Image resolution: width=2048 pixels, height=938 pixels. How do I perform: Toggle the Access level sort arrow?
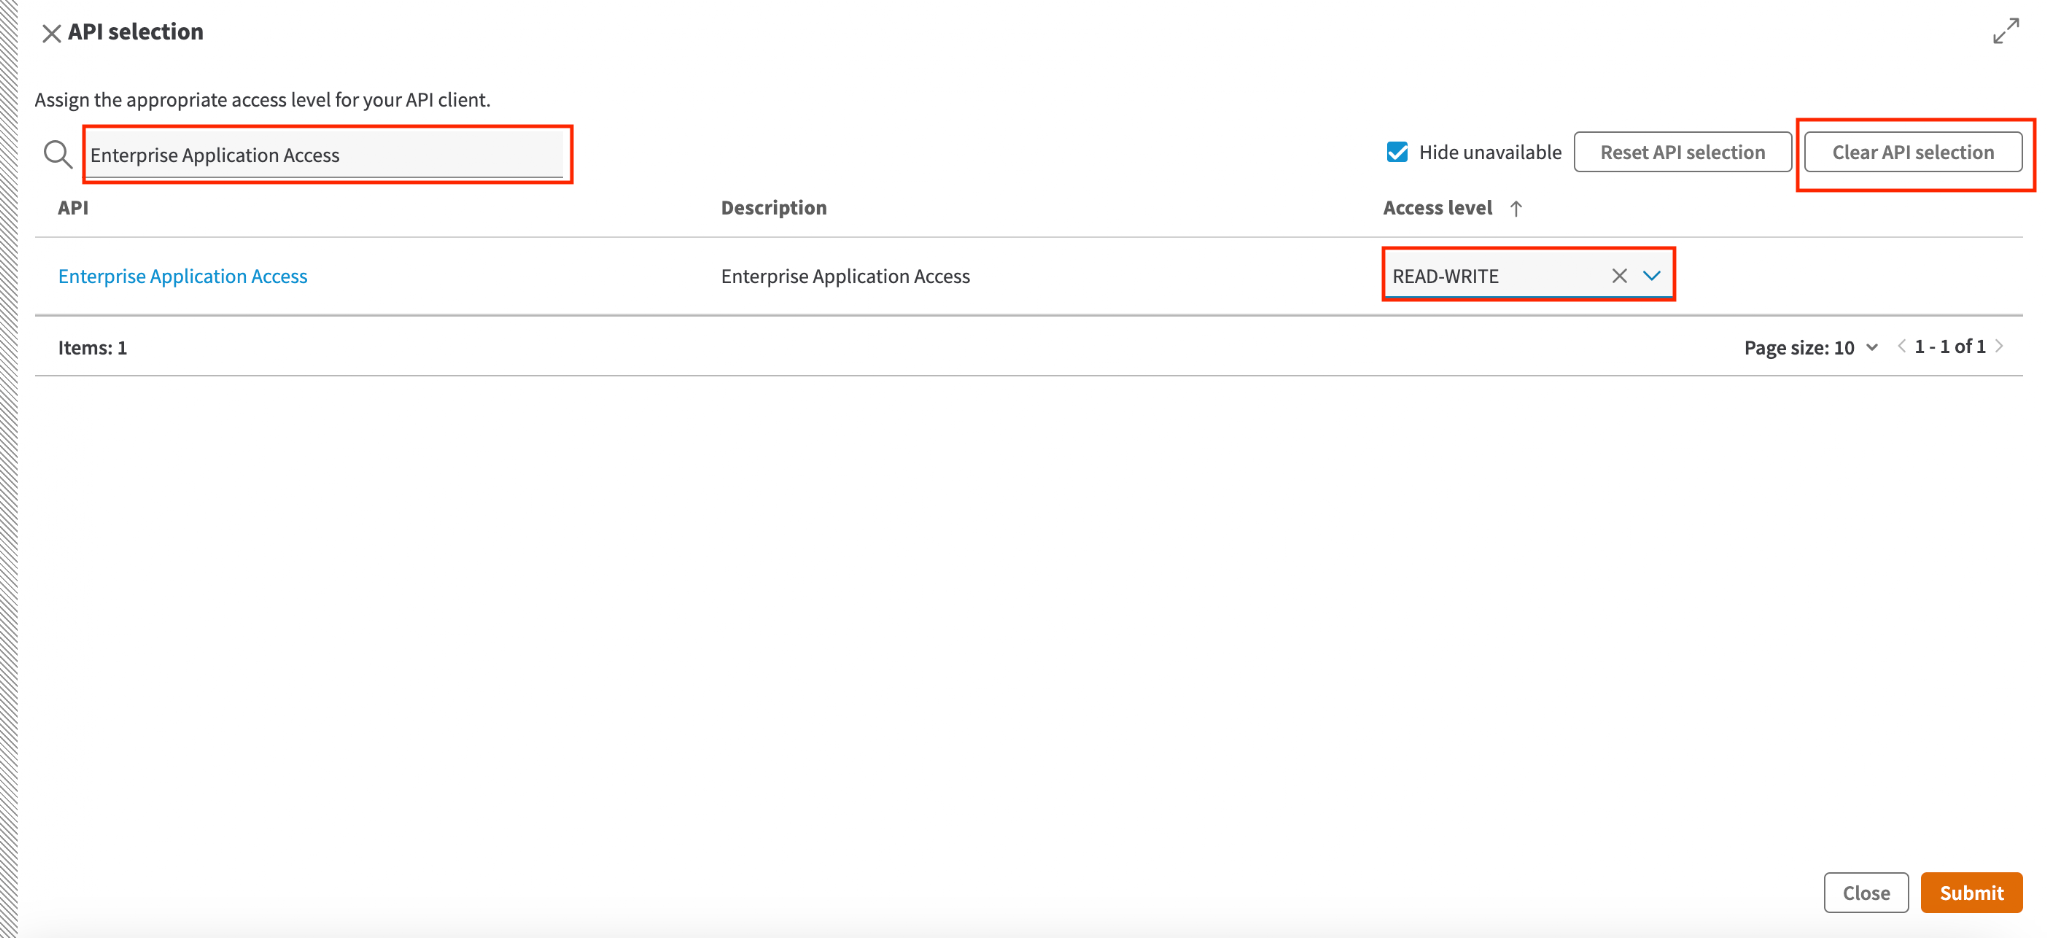[x=1516, y=208]
